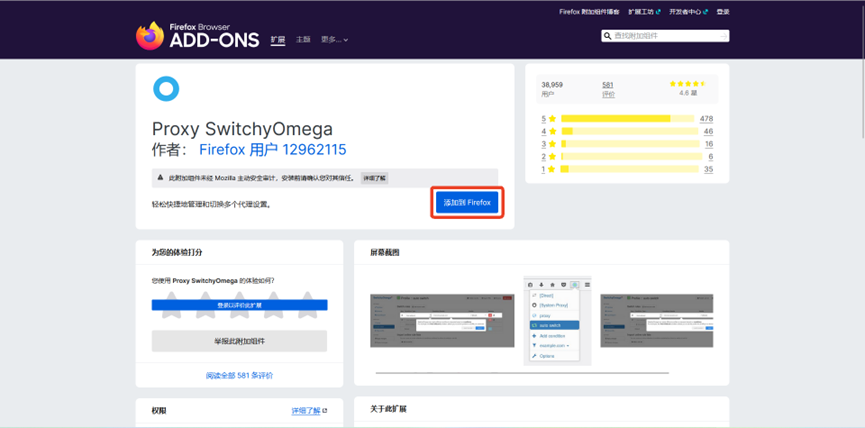The width and height of the screenshot is (865, 428).
Task: Click the 35 one-star count
Action: pyautogui.click(x=708, y=169)
